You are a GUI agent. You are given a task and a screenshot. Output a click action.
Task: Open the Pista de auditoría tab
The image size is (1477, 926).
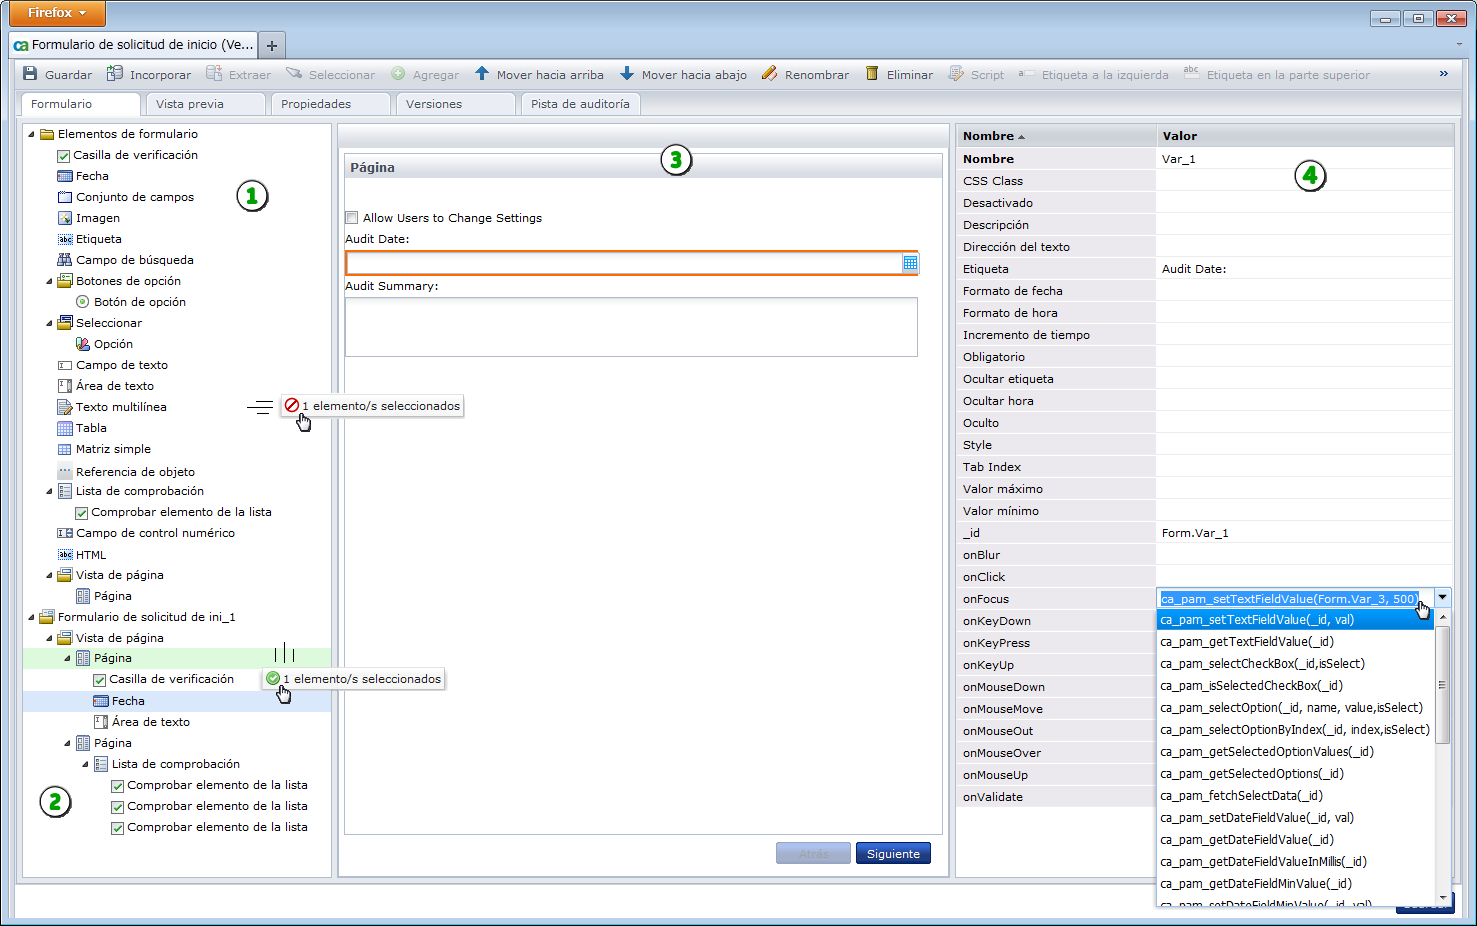(x=580, y=104)
